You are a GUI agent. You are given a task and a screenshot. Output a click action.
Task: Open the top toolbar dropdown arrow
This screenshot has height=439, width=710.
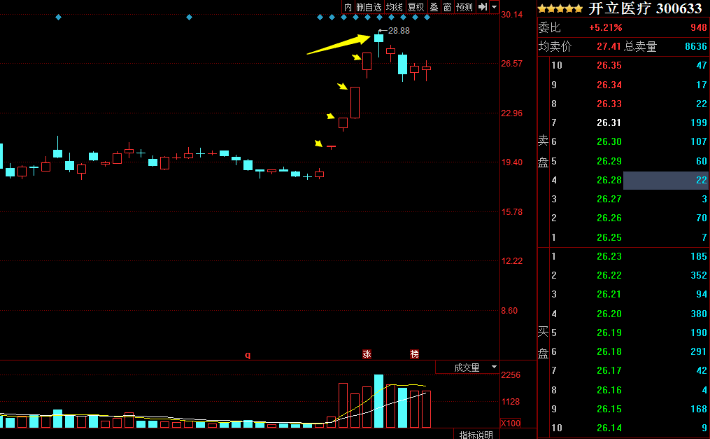coord(493,7)
